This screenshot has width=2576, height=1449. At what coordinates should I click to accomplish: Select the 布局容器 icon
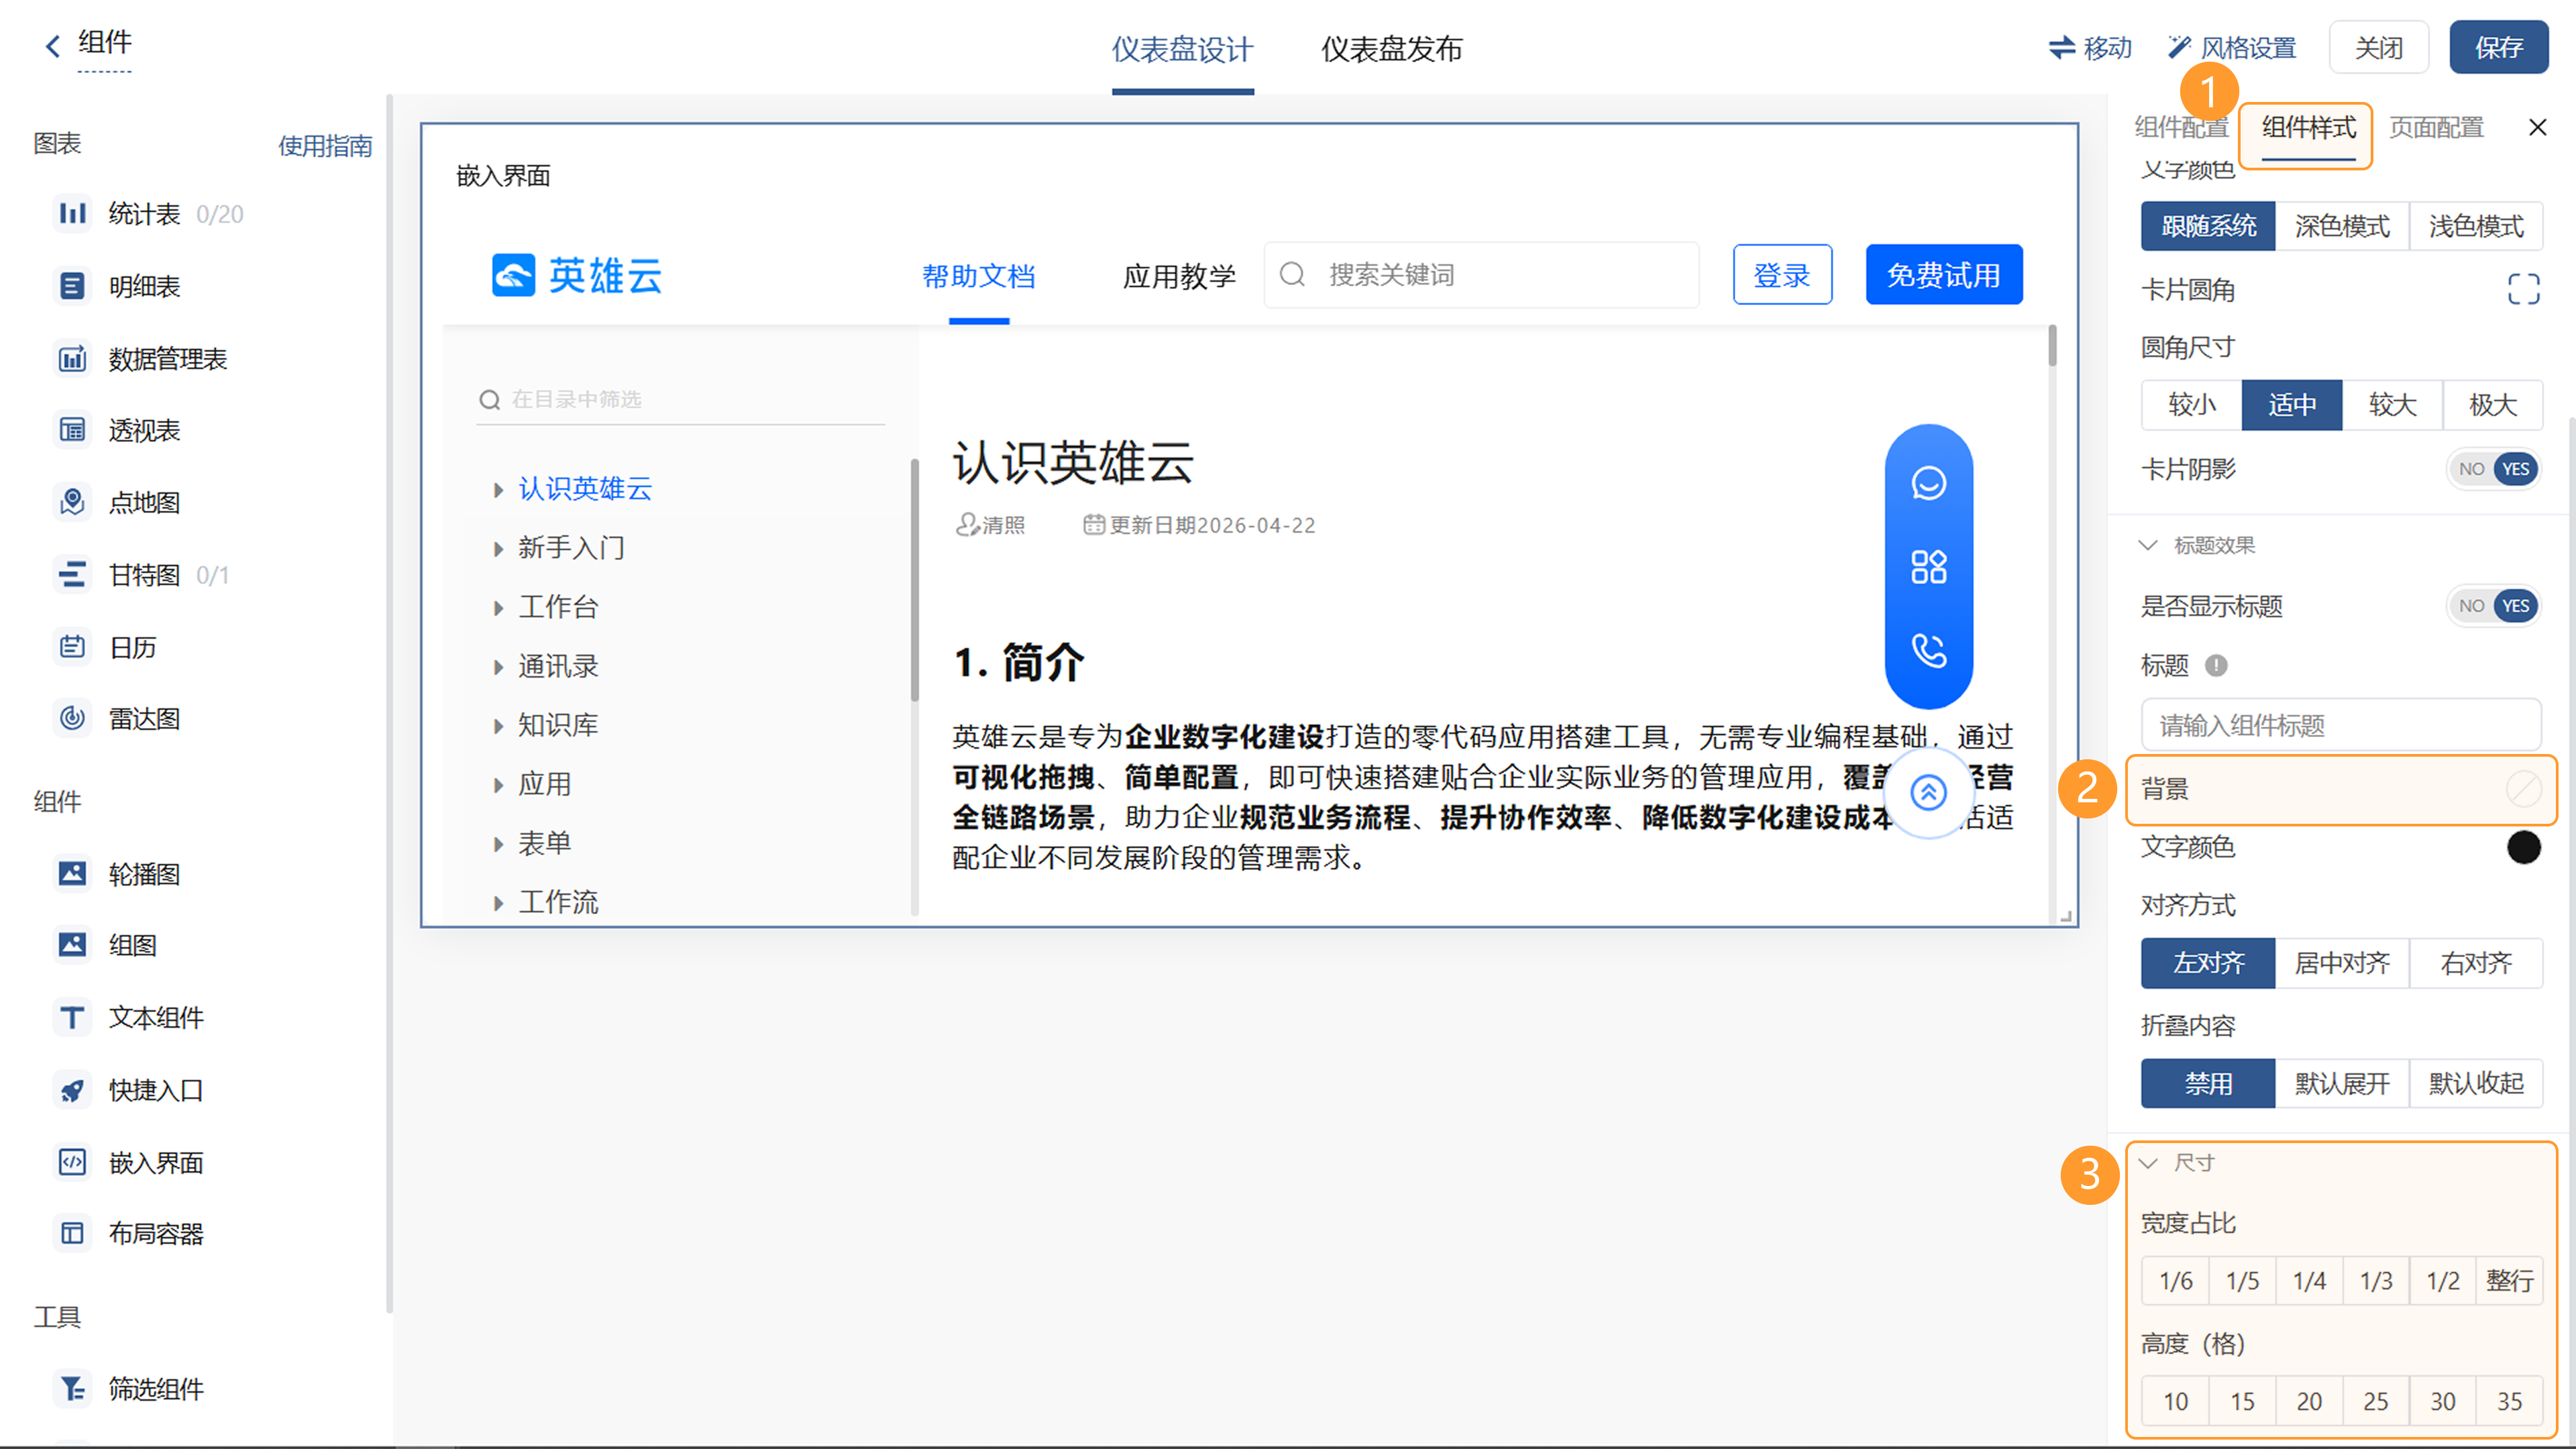click(x=72, y=1233)
